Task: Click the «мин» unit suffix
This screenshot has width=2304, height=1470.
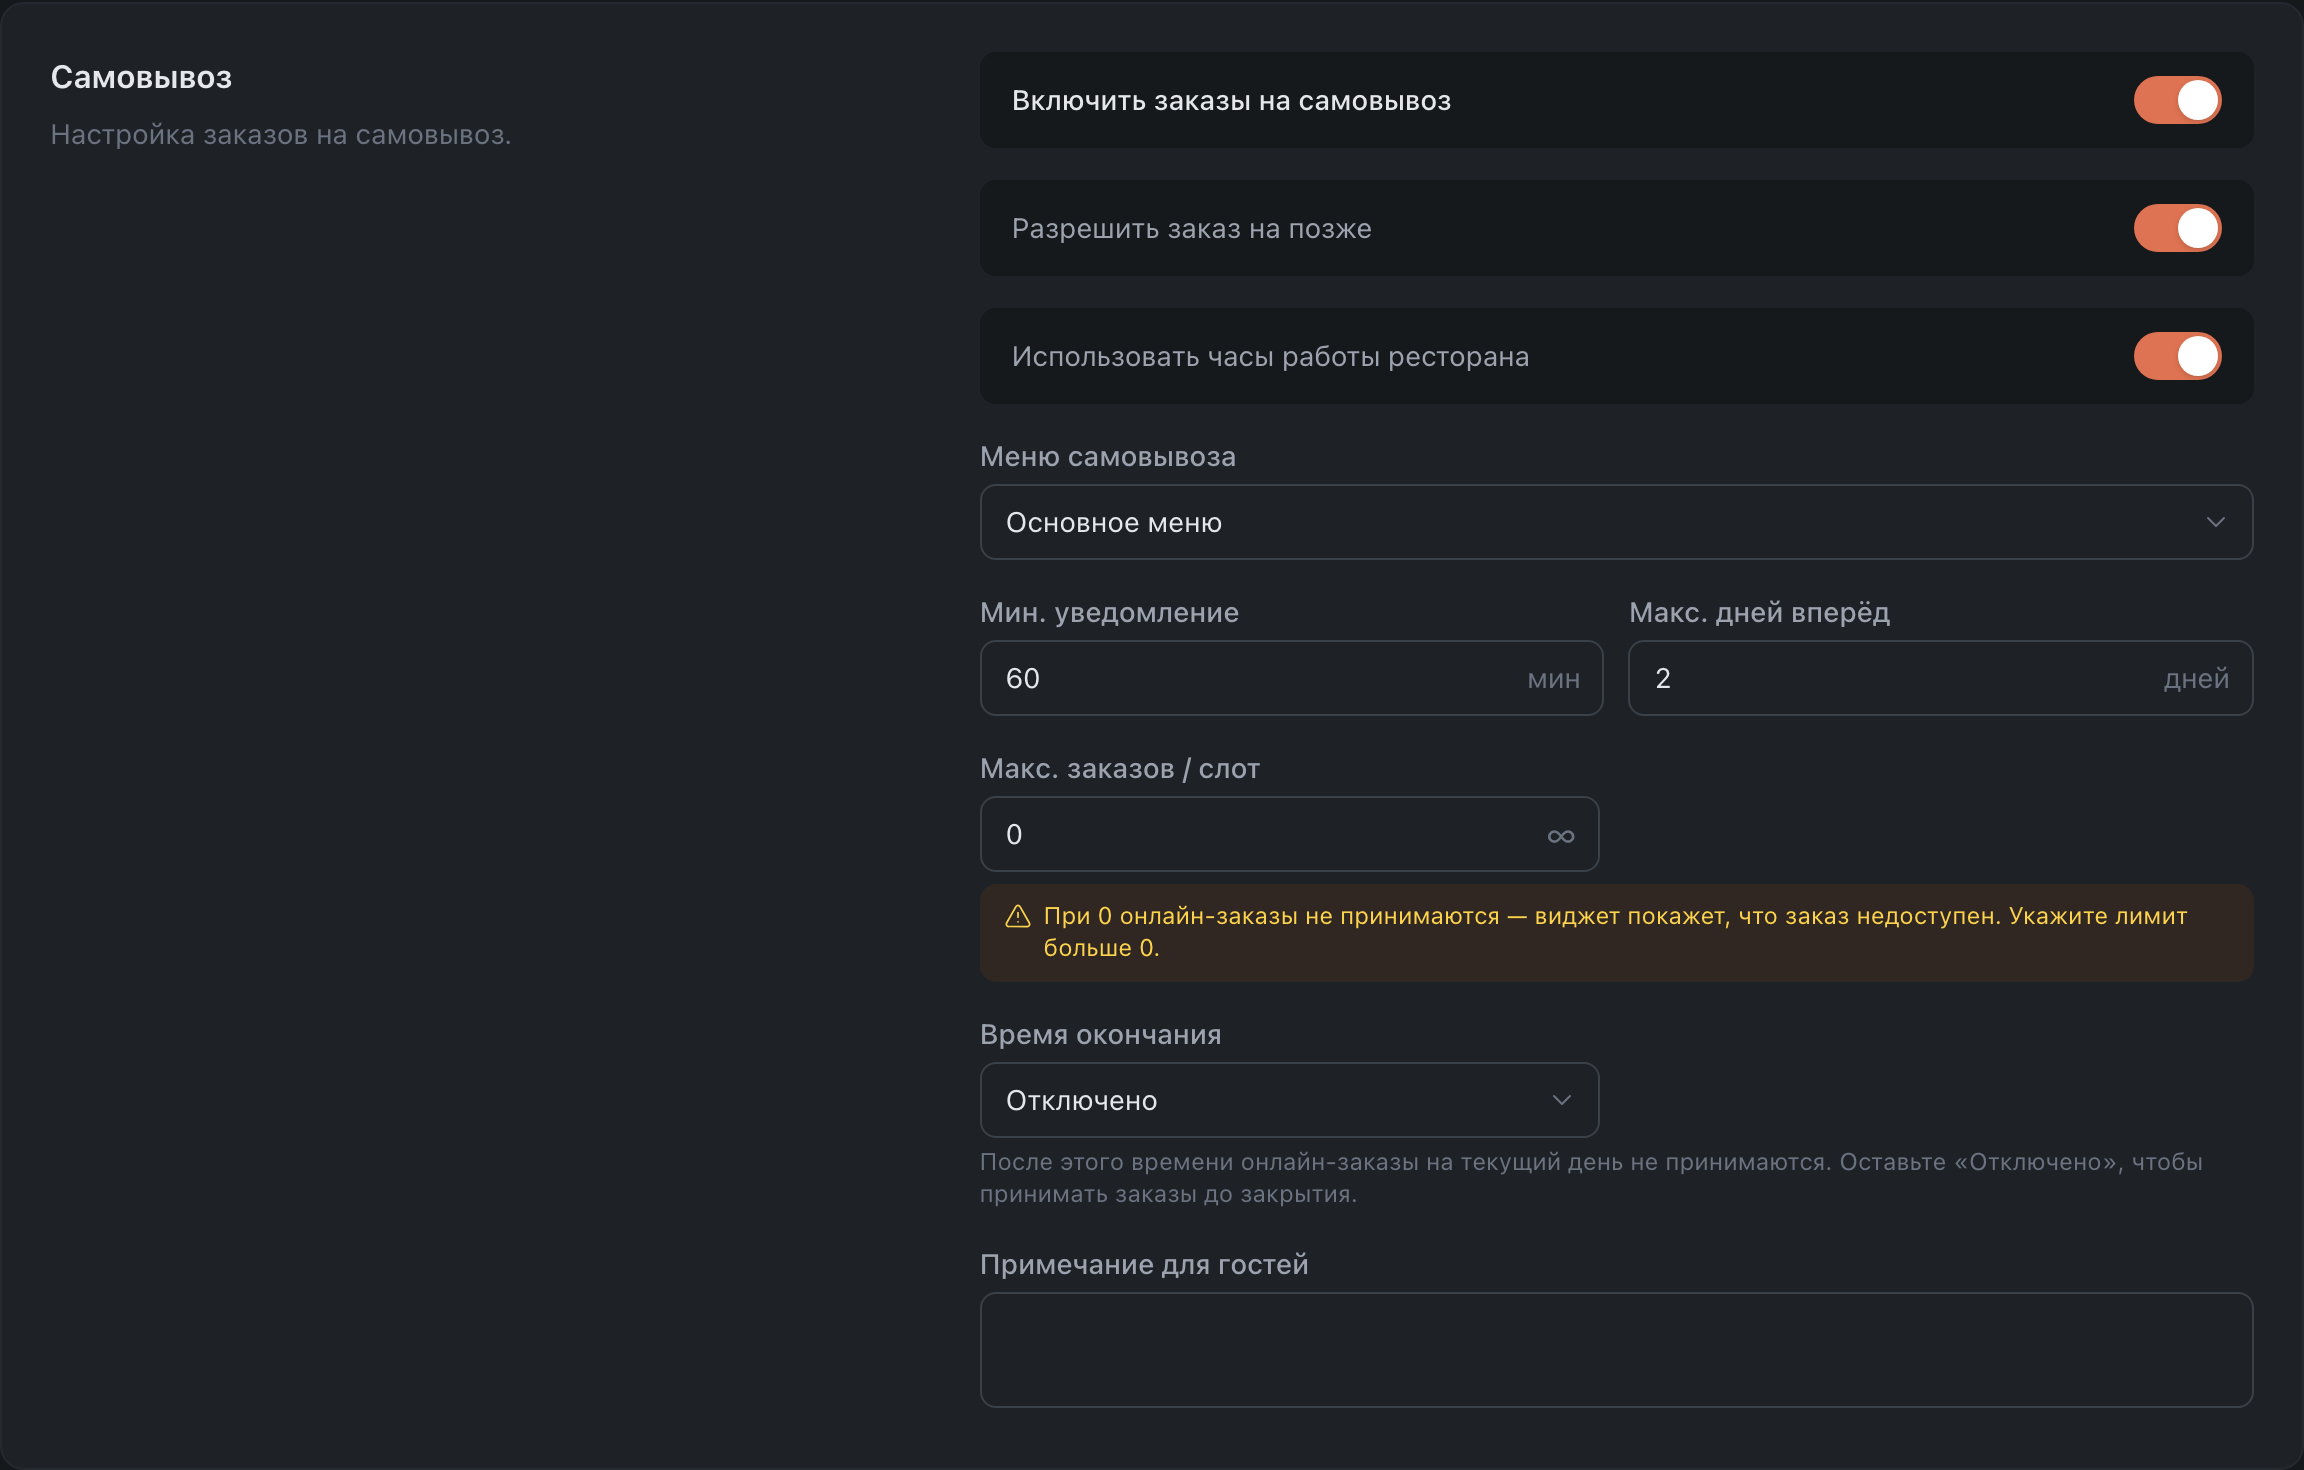Action: click(x=1553, y=679)
